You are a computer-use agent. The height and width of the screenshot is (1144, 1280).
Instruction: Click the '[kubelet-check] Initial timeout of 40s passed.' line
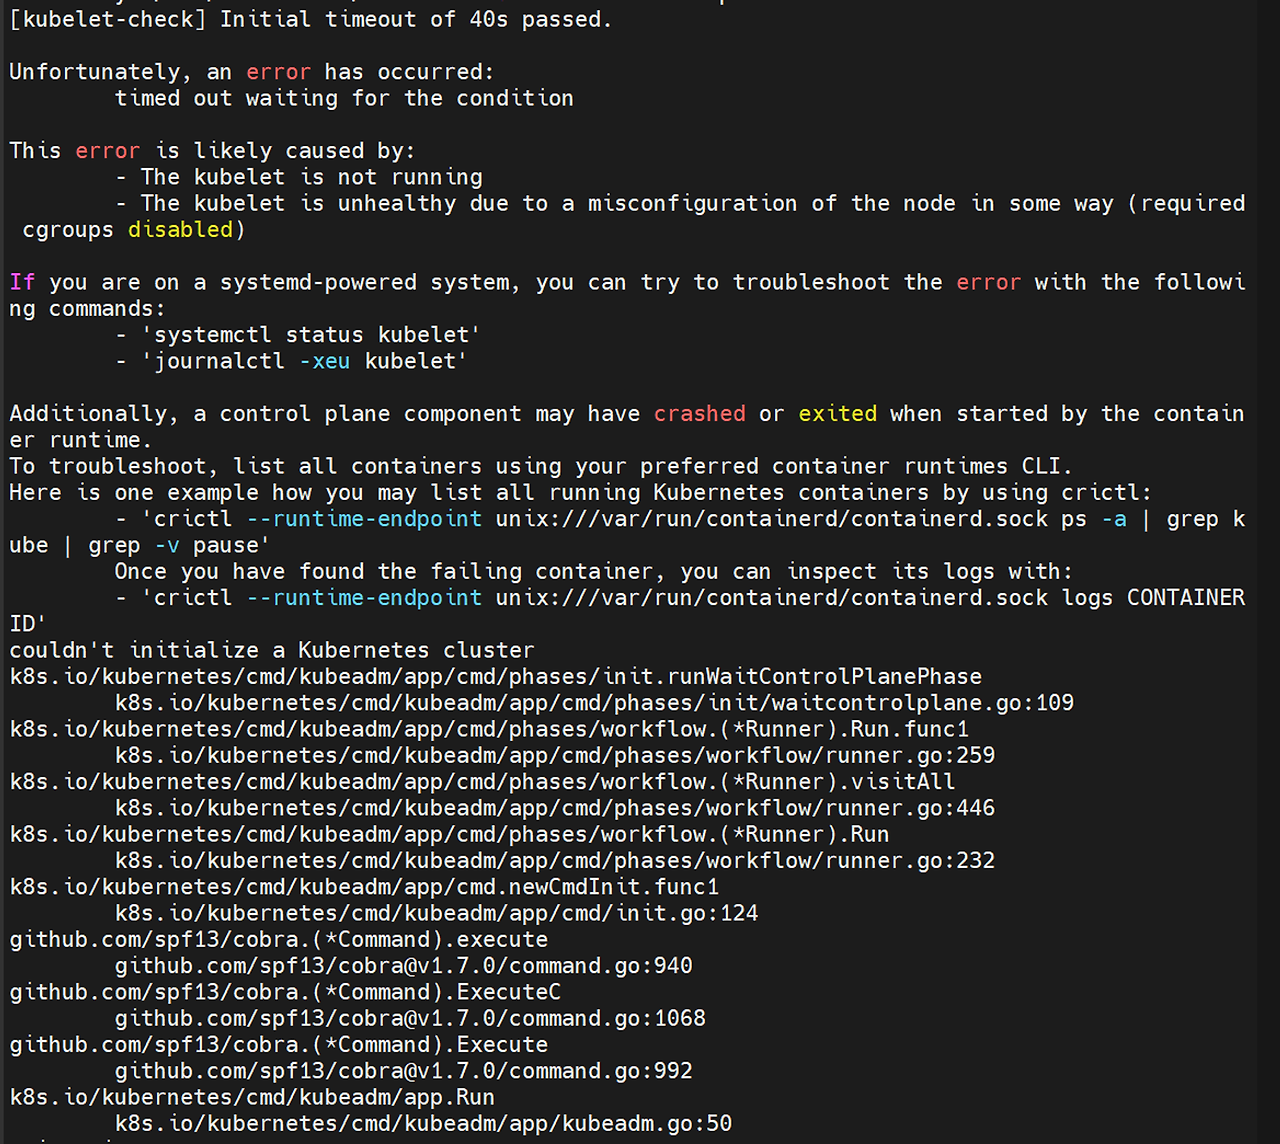pyautogui.click(x=310, y=19)
